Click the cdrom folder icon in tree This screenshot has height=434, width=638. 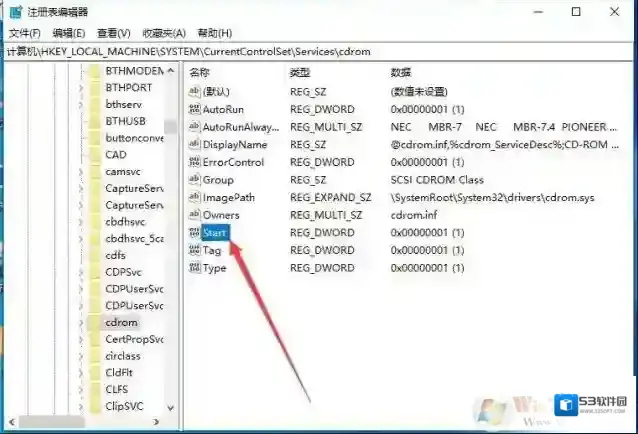click(x=94, y=323)
